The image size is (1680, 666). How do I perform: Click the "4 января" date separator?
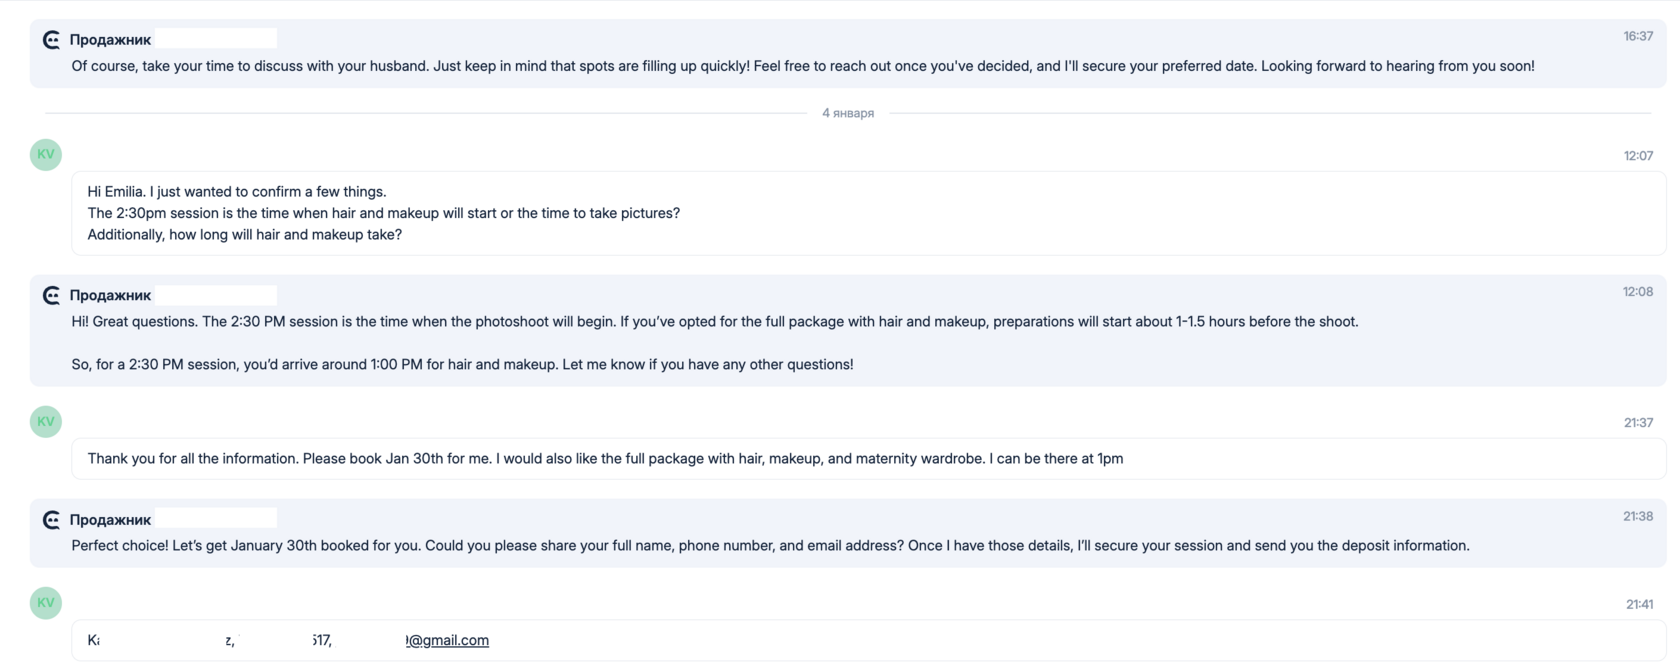(x=848, y=113)
